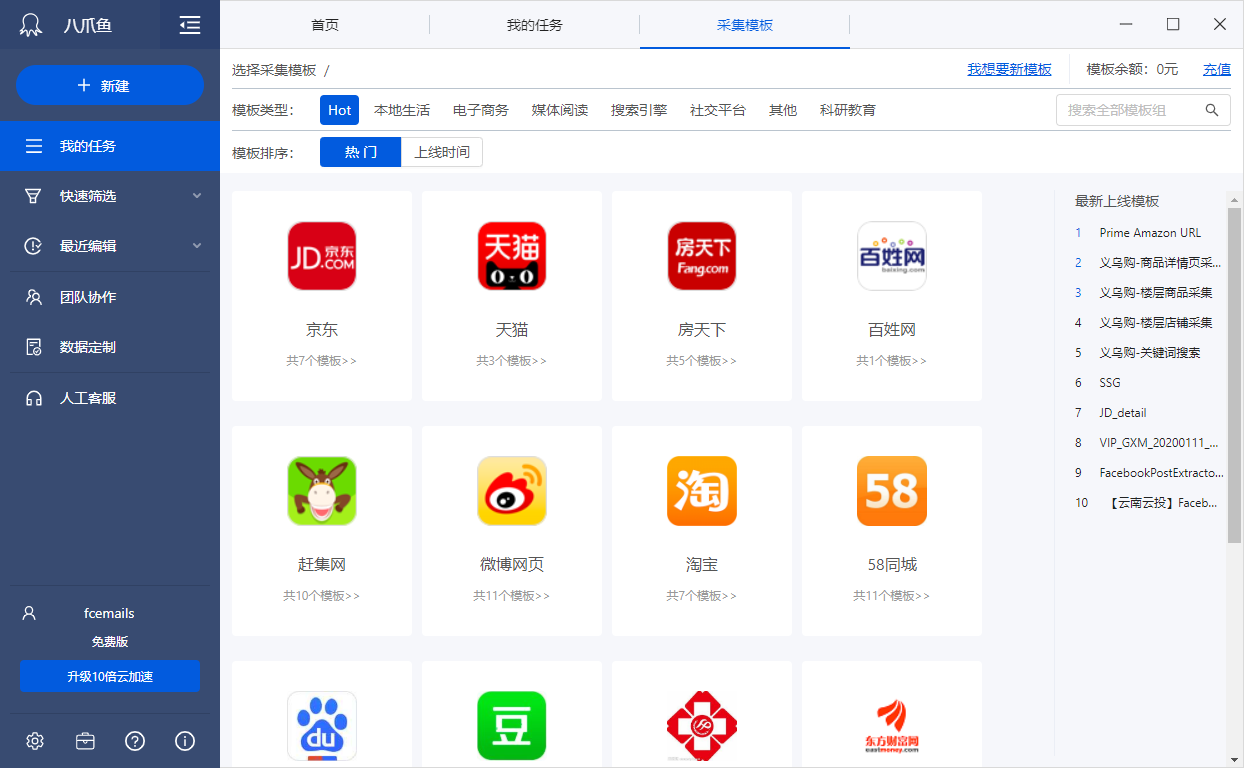Open the 微博网页 template icon
The image size is (1244, 768).
point(511,491)
